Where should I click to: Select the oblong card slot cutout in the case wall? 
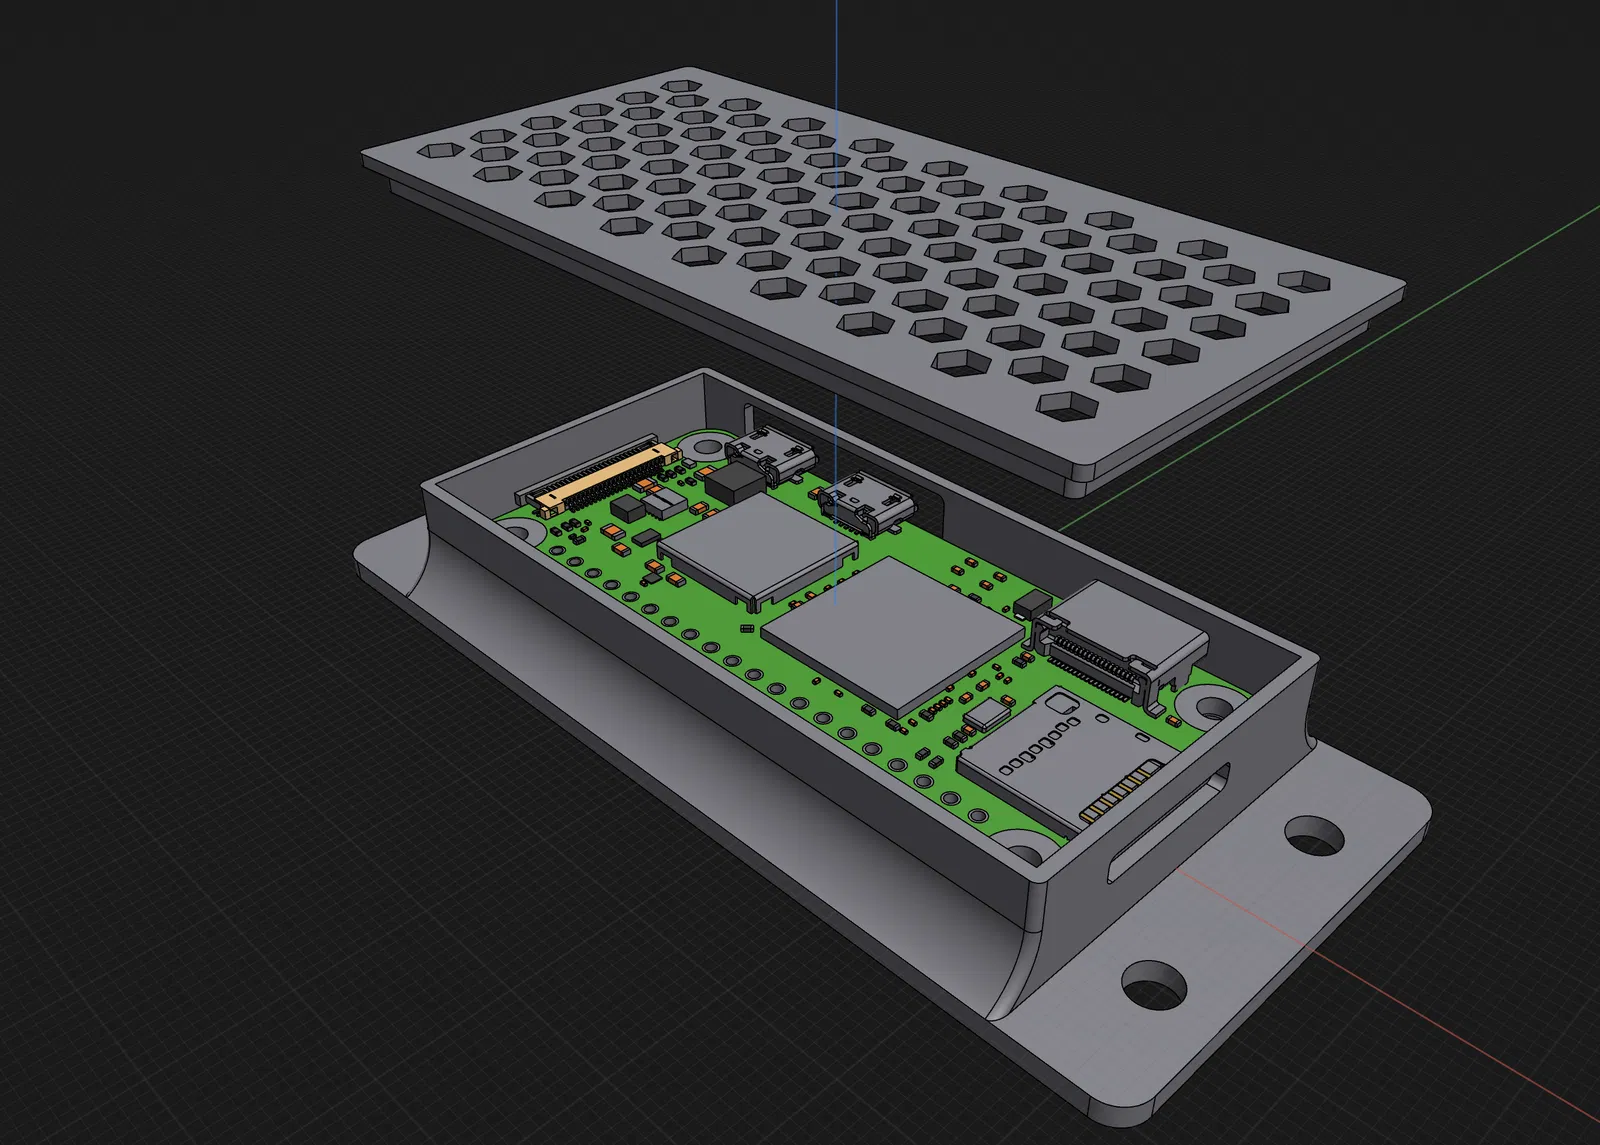[x=1168, y=825]
